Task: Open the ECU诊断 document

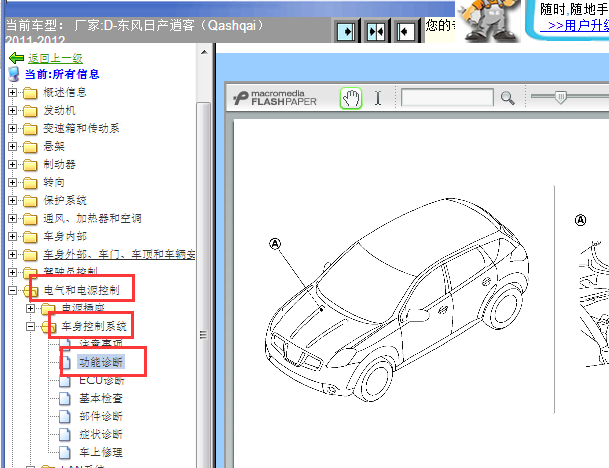Action: (x=102, y=380)
